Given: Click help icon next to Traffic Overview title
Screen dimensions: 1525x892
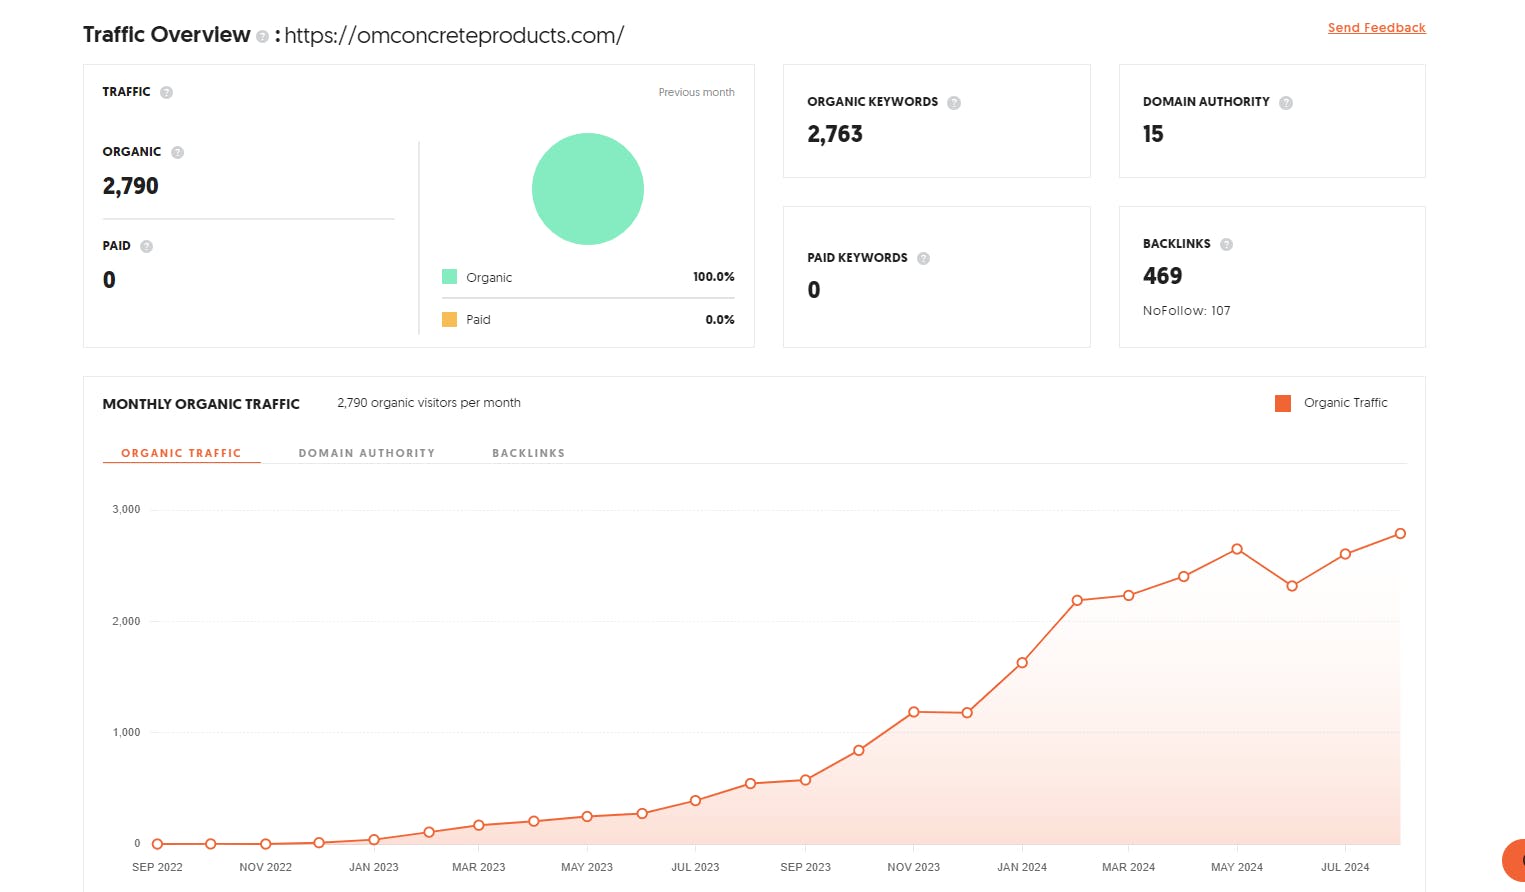Looking at the screenshot, I should point(262,37).
